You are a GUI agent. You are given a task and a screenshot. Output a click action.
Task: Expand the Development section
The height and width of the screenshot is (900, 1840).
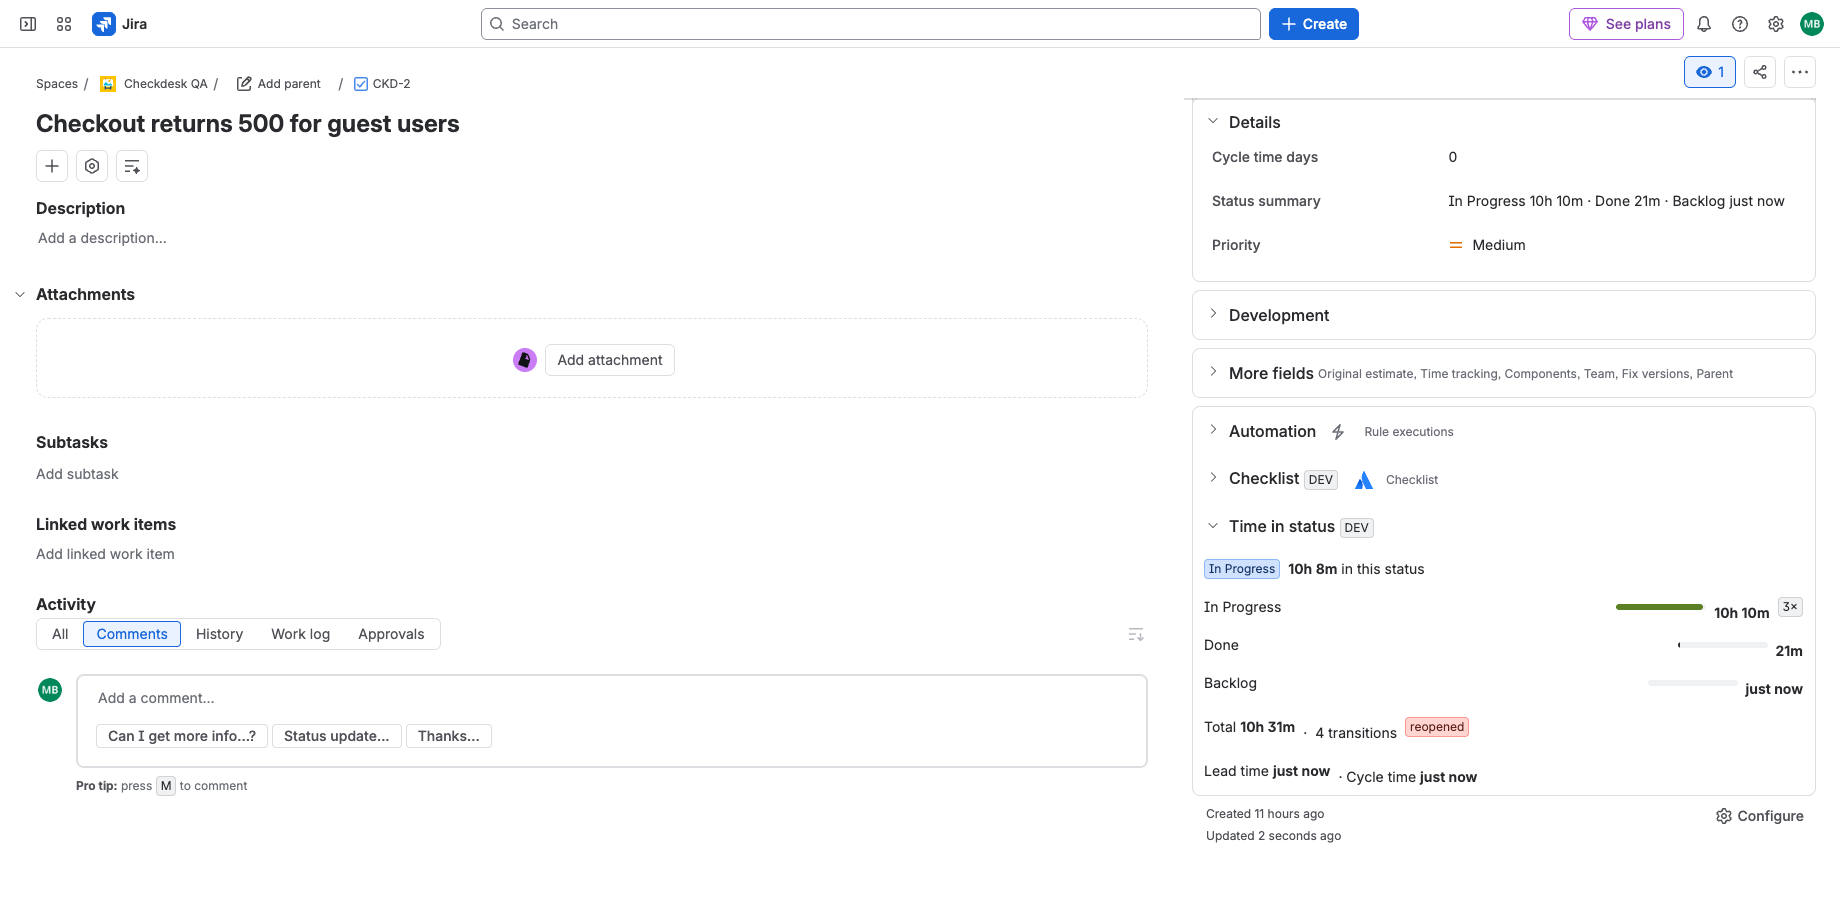[1213, 314]
